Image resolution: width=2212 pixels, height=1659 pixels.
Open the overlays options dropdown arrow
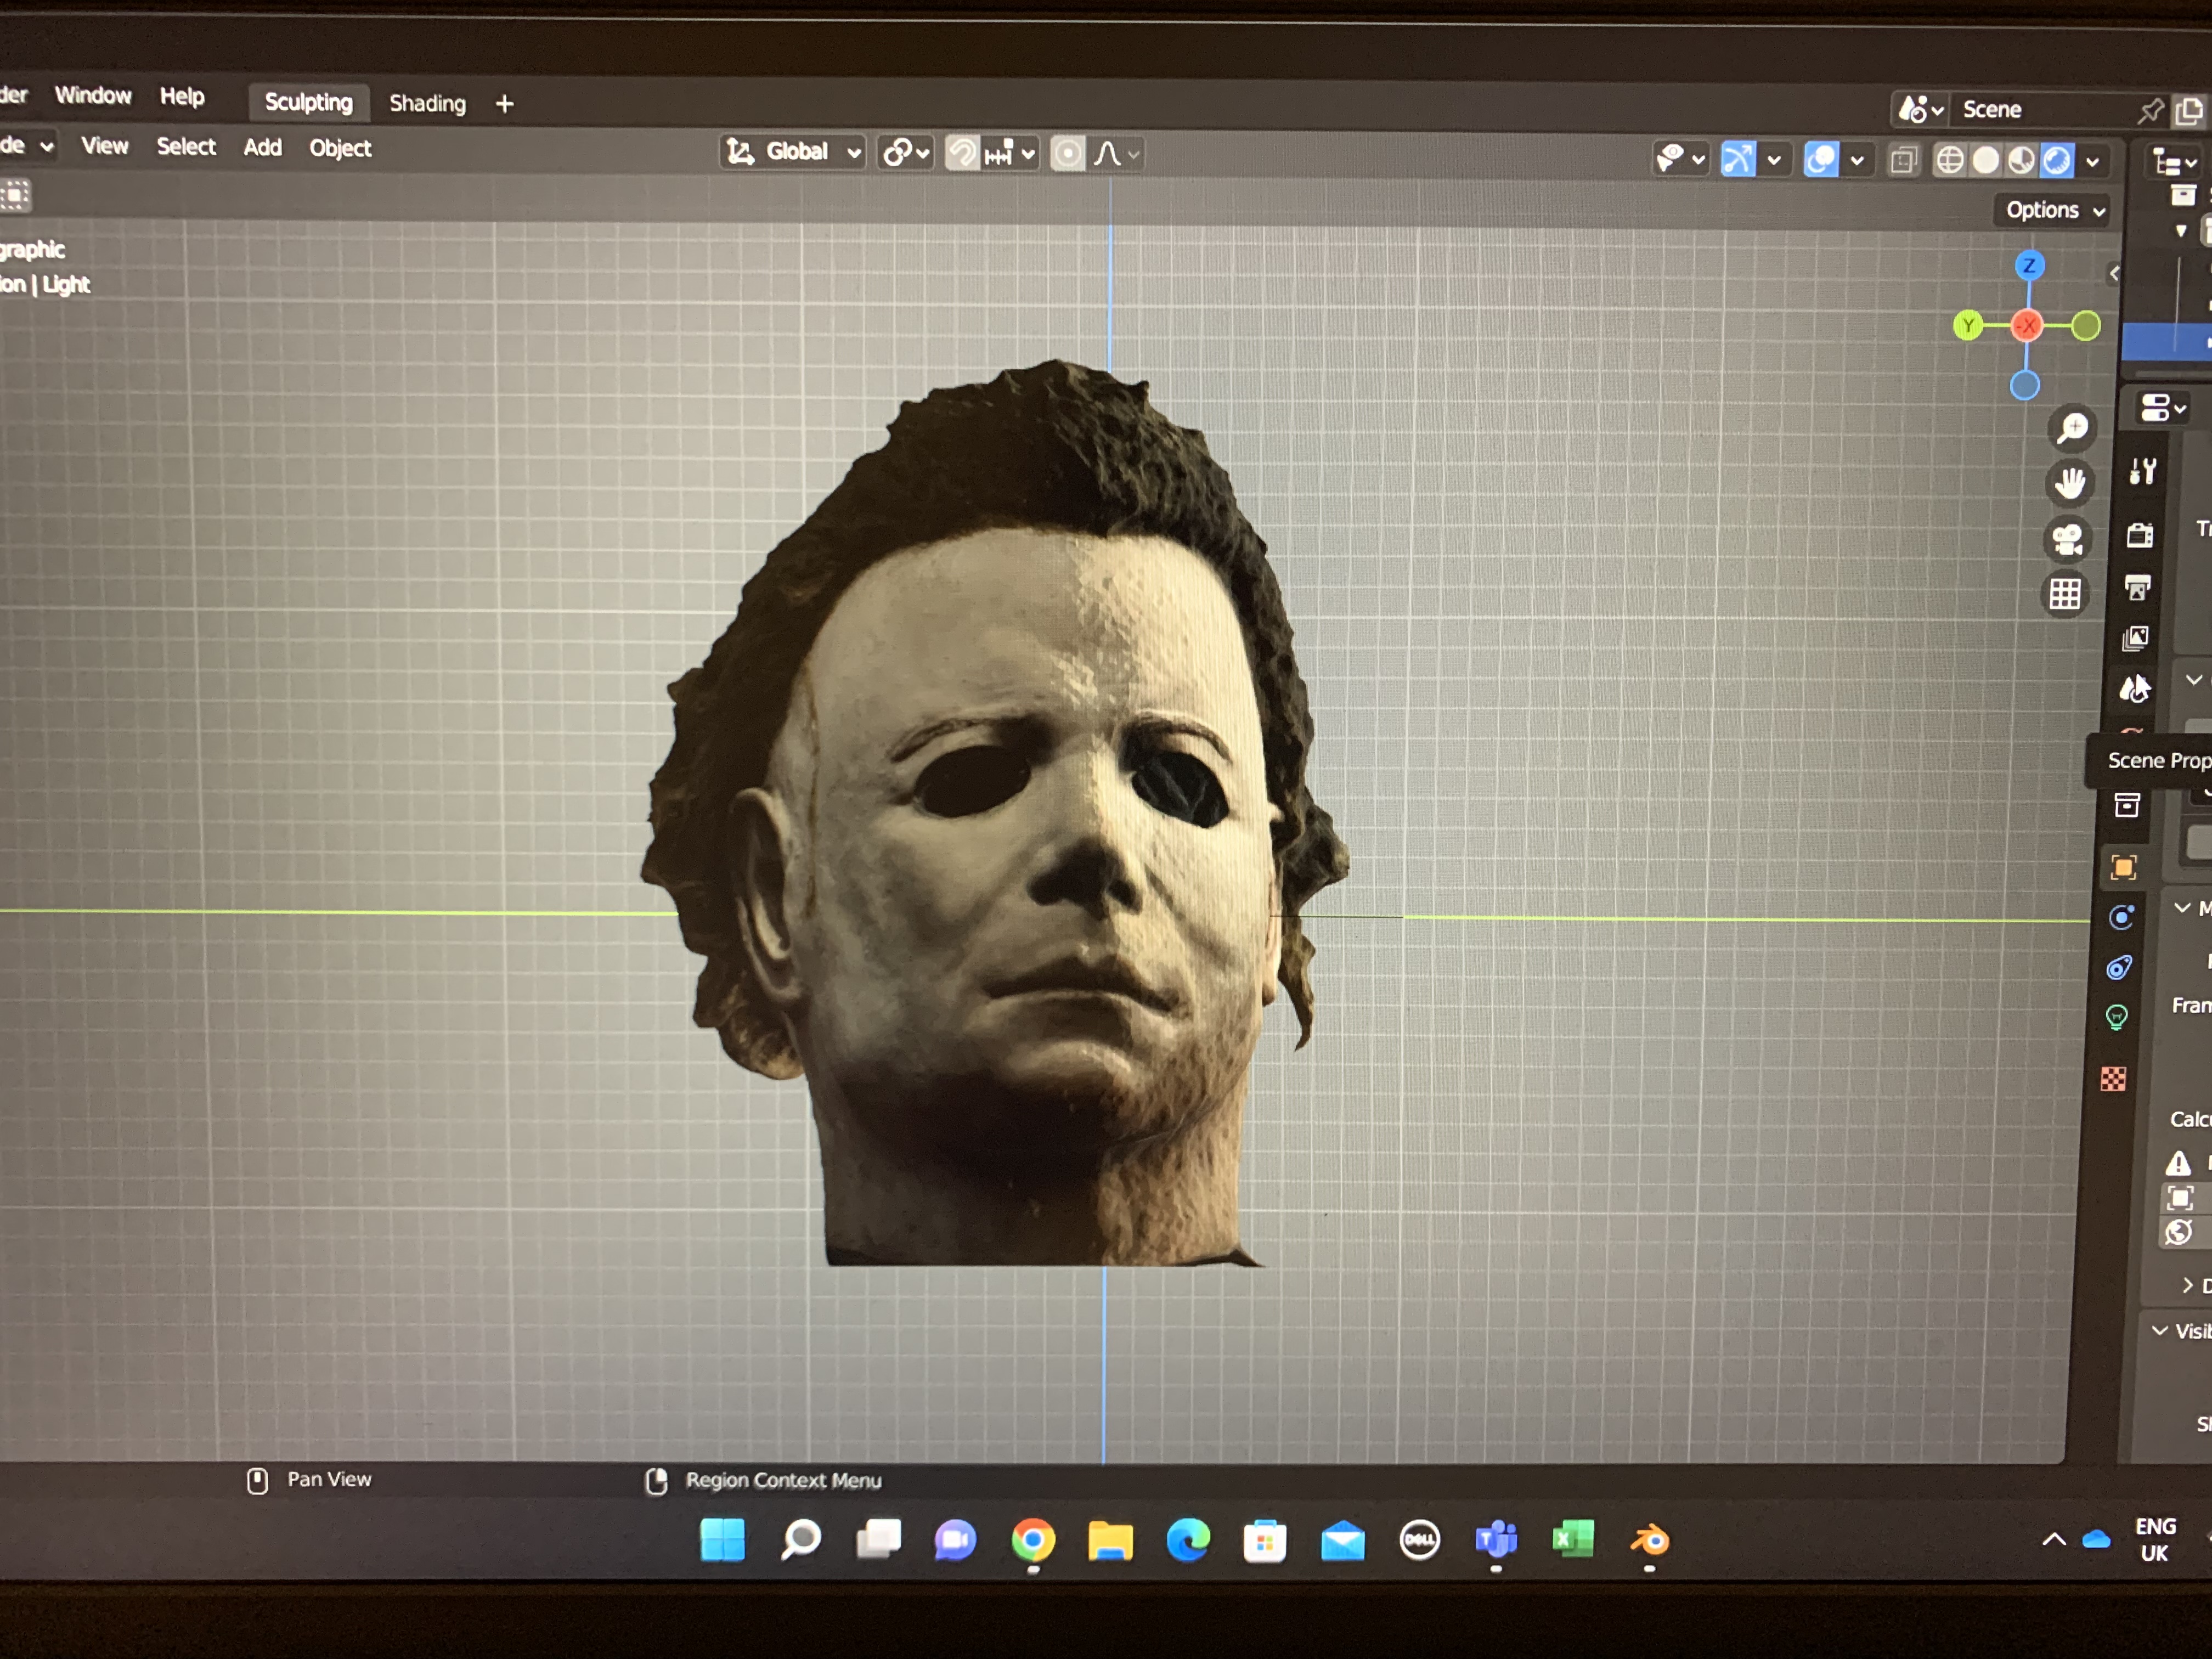[1857, 160]
